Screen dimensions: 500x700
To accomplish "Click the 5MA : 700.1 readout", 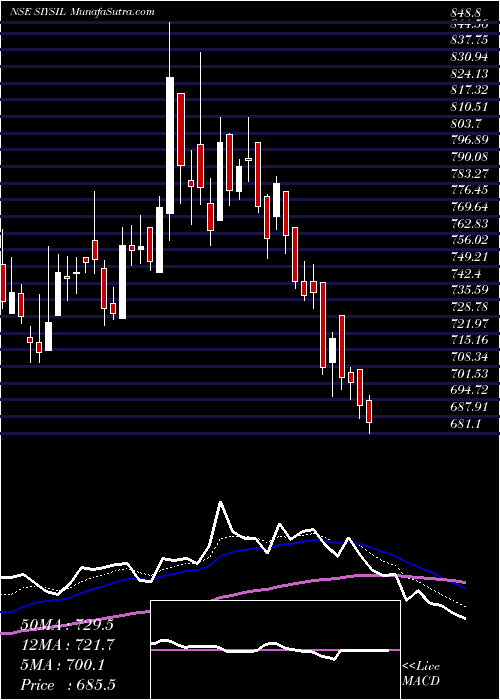I will point(62,665).
